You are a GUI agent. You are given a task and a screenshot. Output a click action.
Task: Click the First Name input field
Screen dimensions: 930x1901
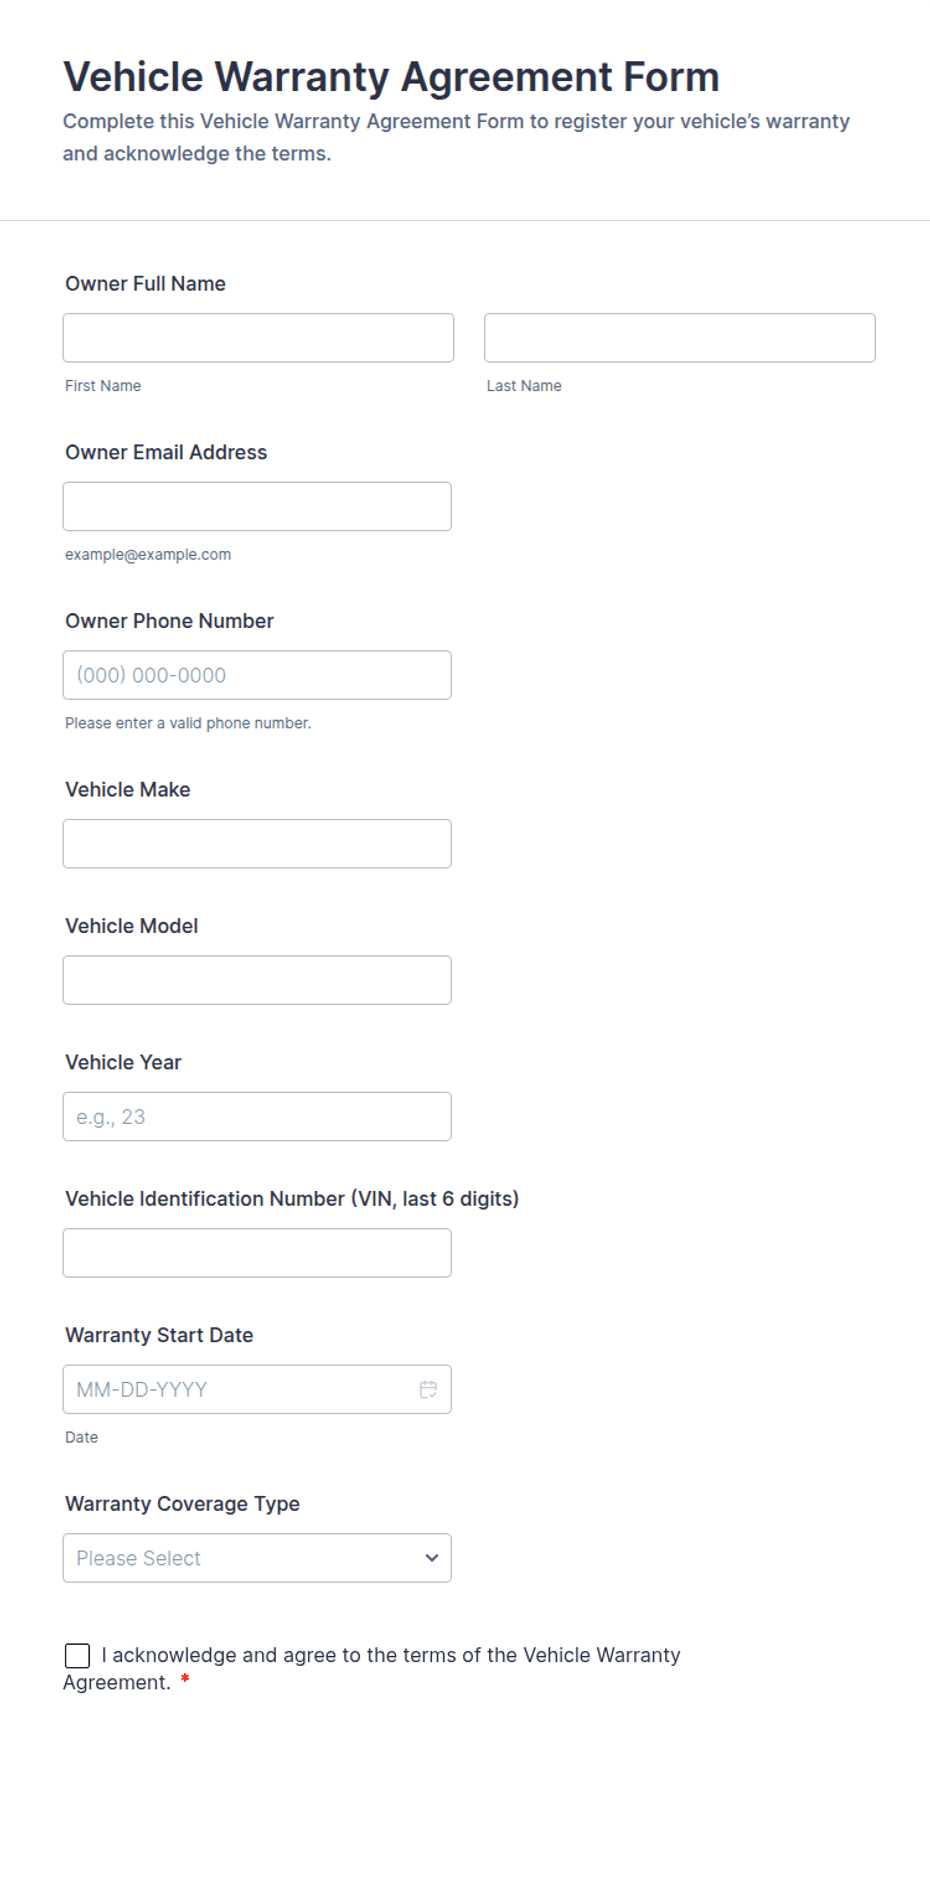click(258, 338)
